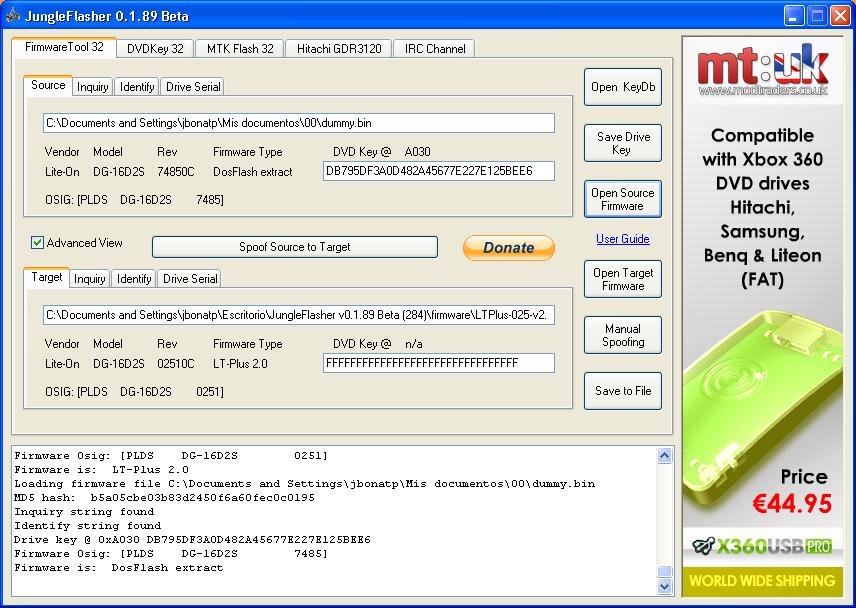Click the Open KeyDb button
Image resolution: width=856 pixels, height=608 pixels.
point(623,87)
